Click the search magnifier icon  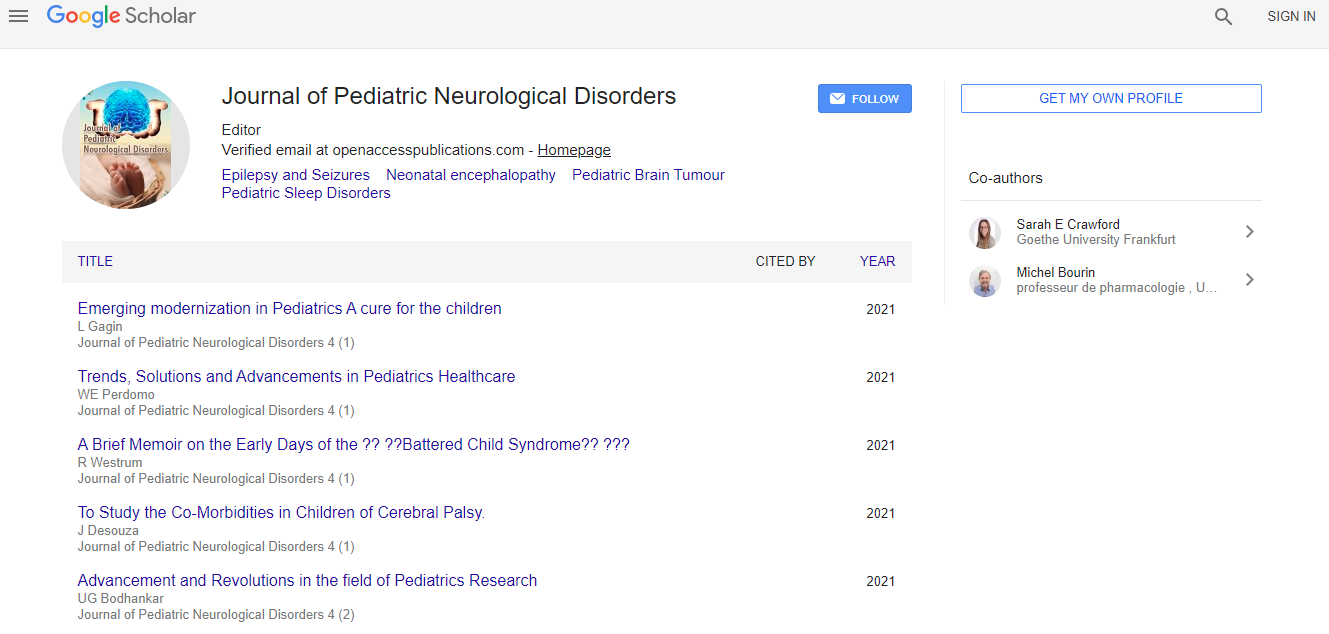[1223, 16]
